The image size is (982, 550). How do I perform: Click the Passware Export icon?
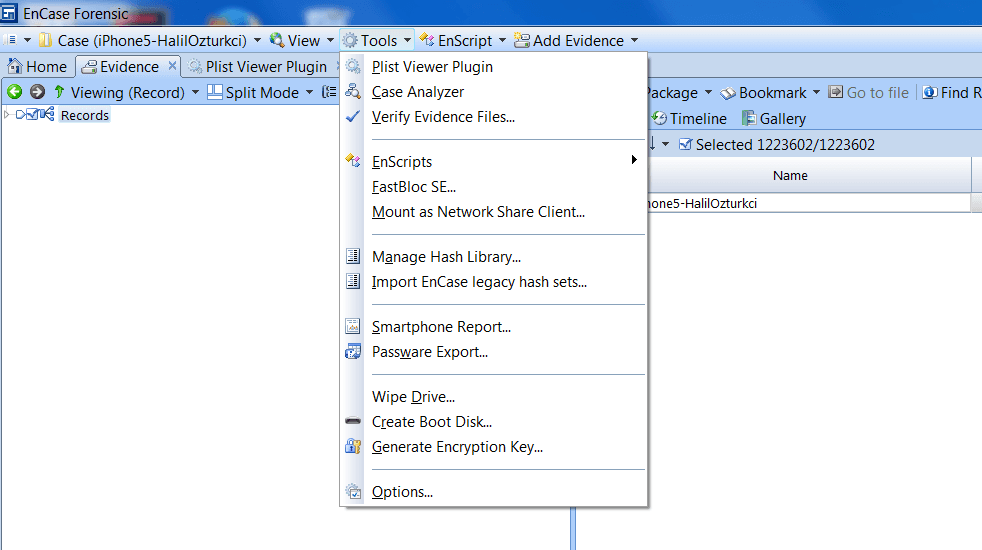(x=353, y=352)
